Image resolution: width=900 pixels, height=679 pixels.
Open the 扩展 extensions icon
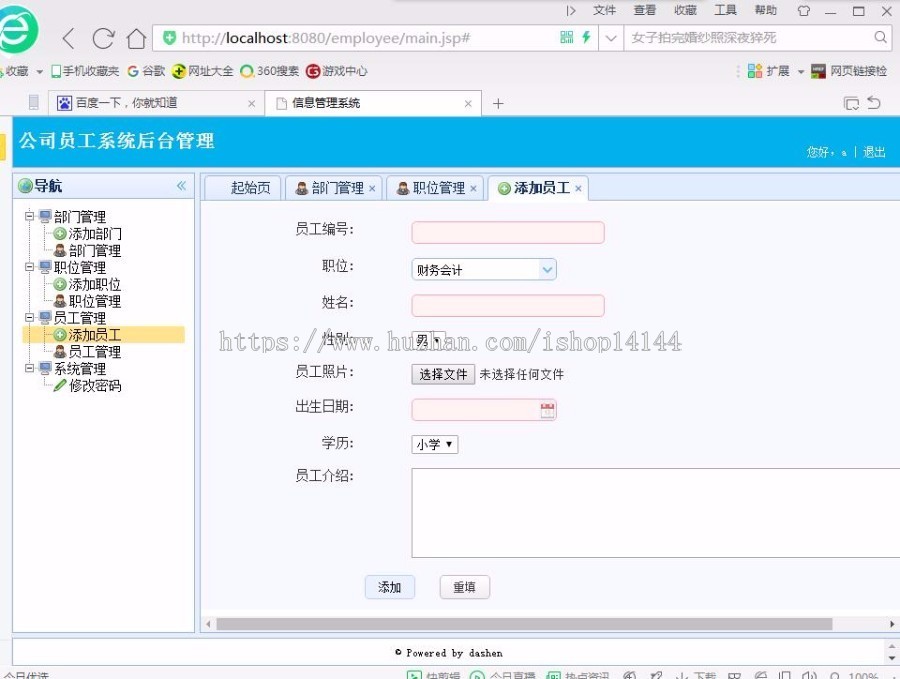point(769,71)
